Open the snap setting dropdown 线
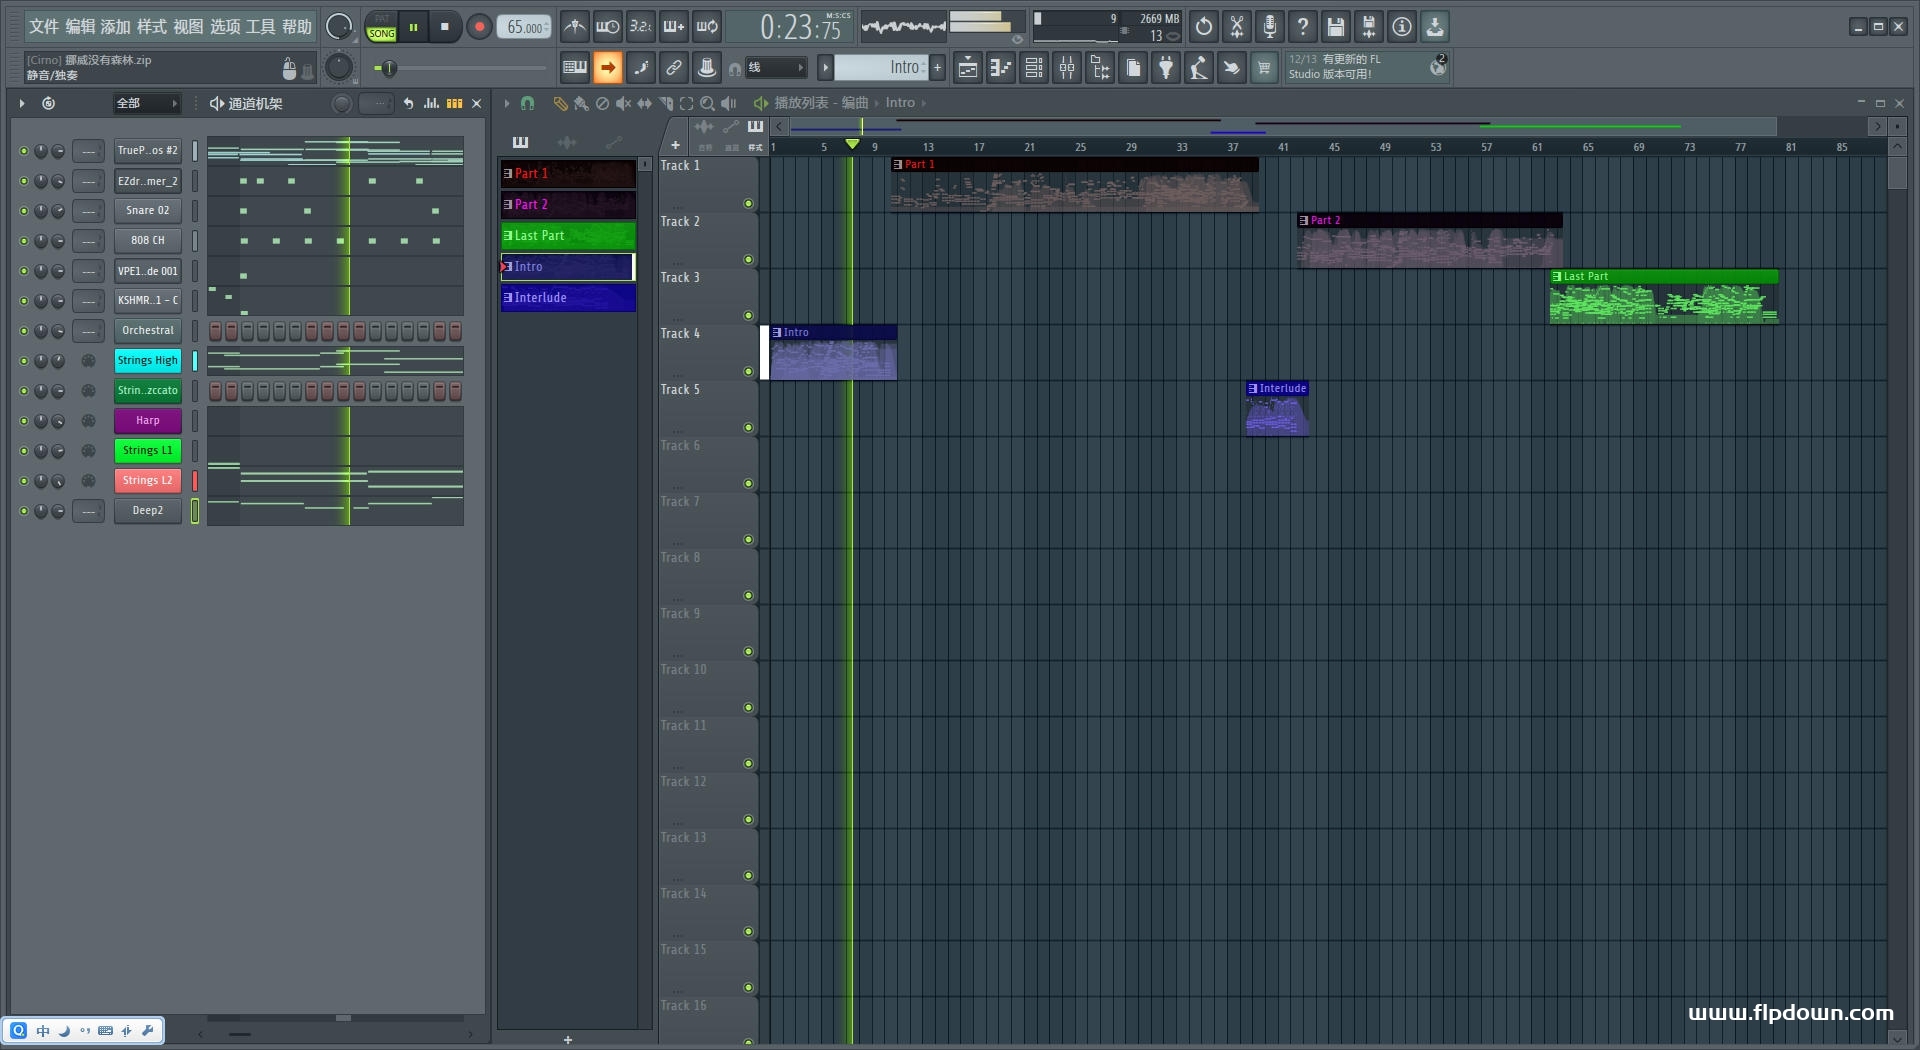The height and width of the screenshot is (1050, 1920). pyautogui.click(x=776, y=68)
